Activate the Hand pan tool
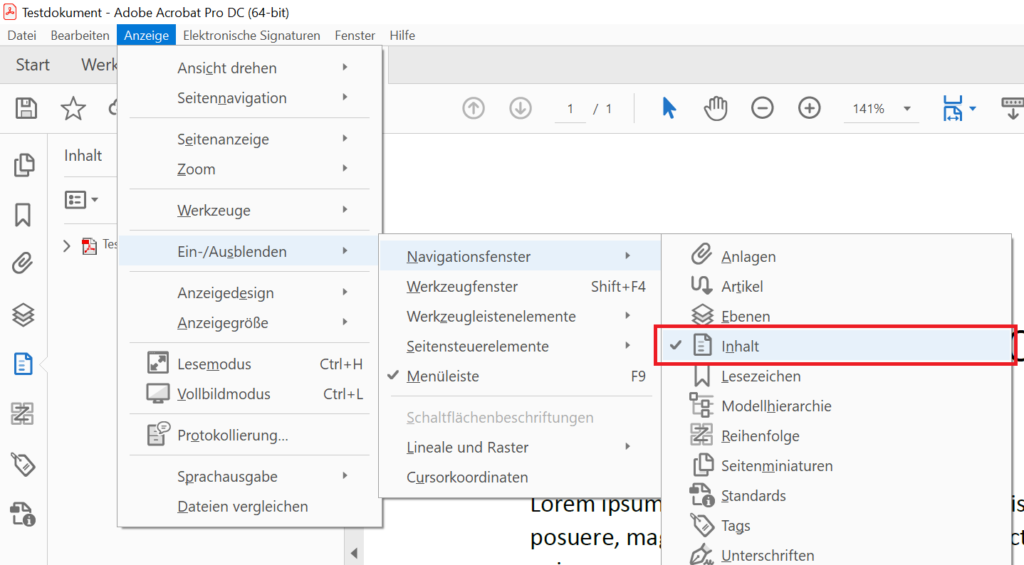Image resolution: width=1024 pixels, height=565 pixels. [715, 108]
